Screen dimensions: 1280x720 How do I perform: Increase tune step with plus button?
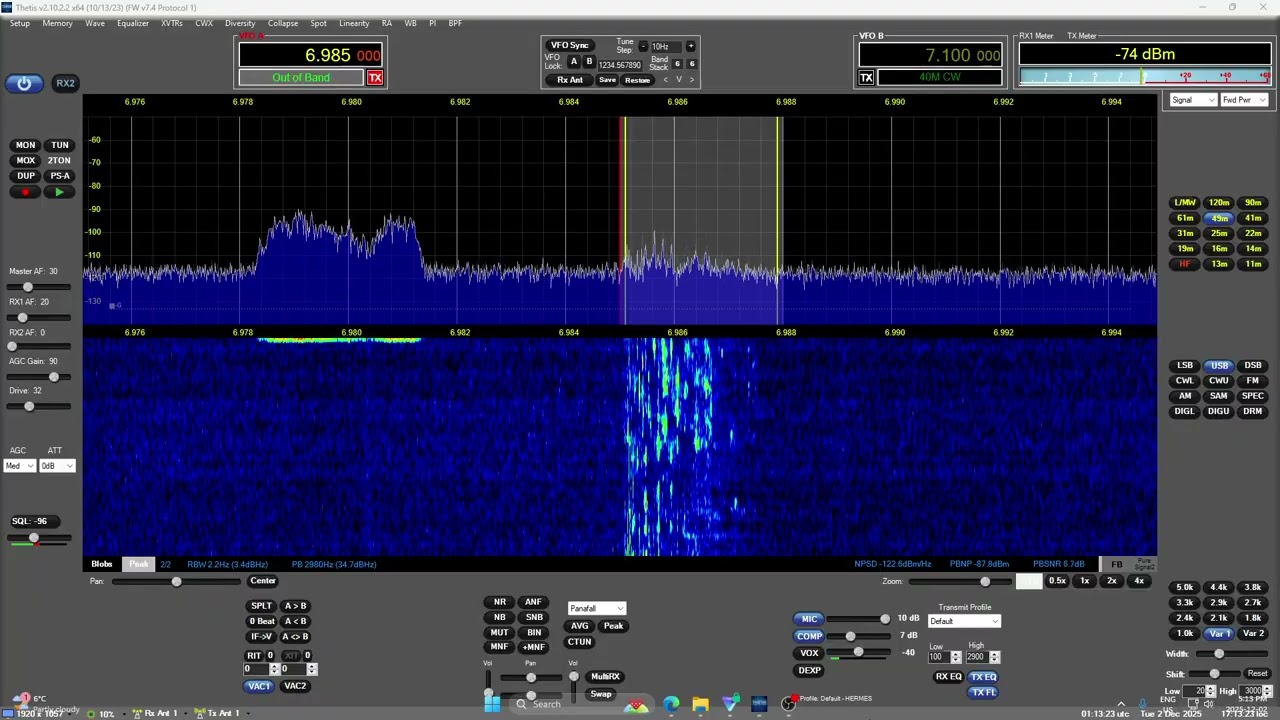point(690,46)
